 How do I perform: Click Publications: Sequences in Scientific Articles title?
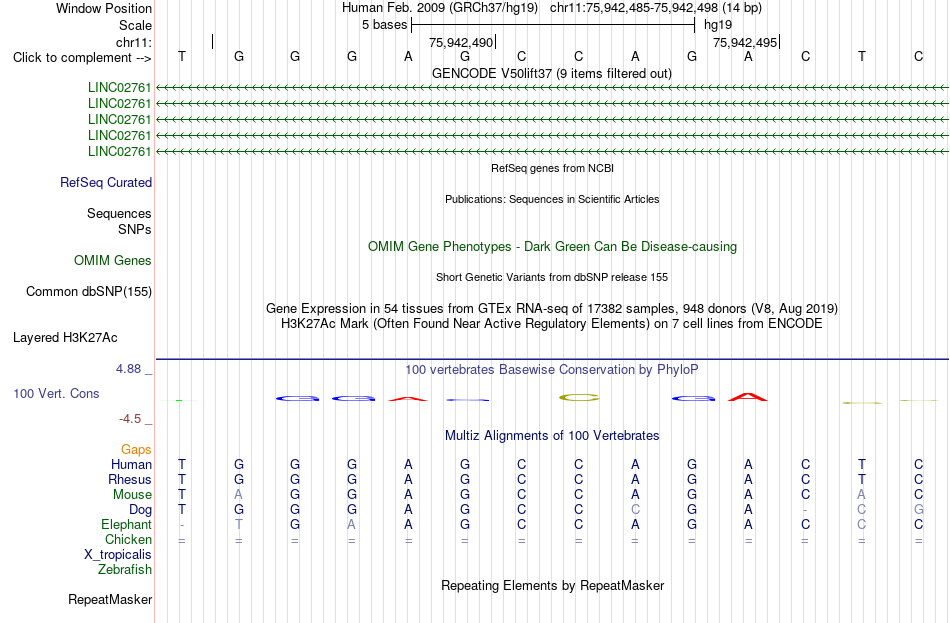552,199
